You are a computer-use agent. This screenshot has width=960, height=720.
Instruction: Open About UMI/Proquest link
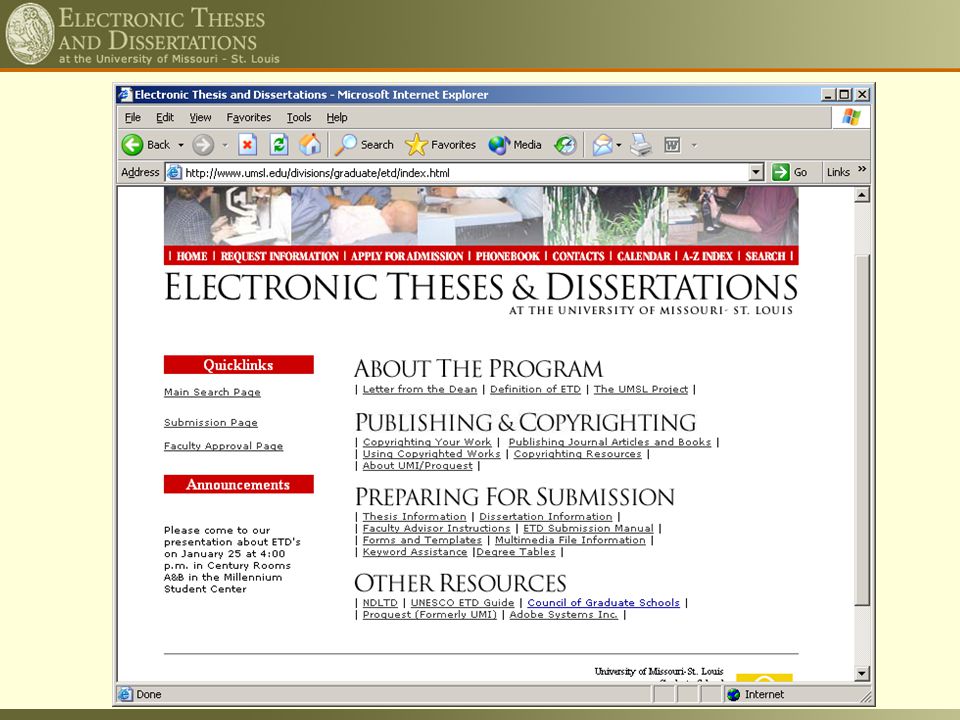pos(418,465)
